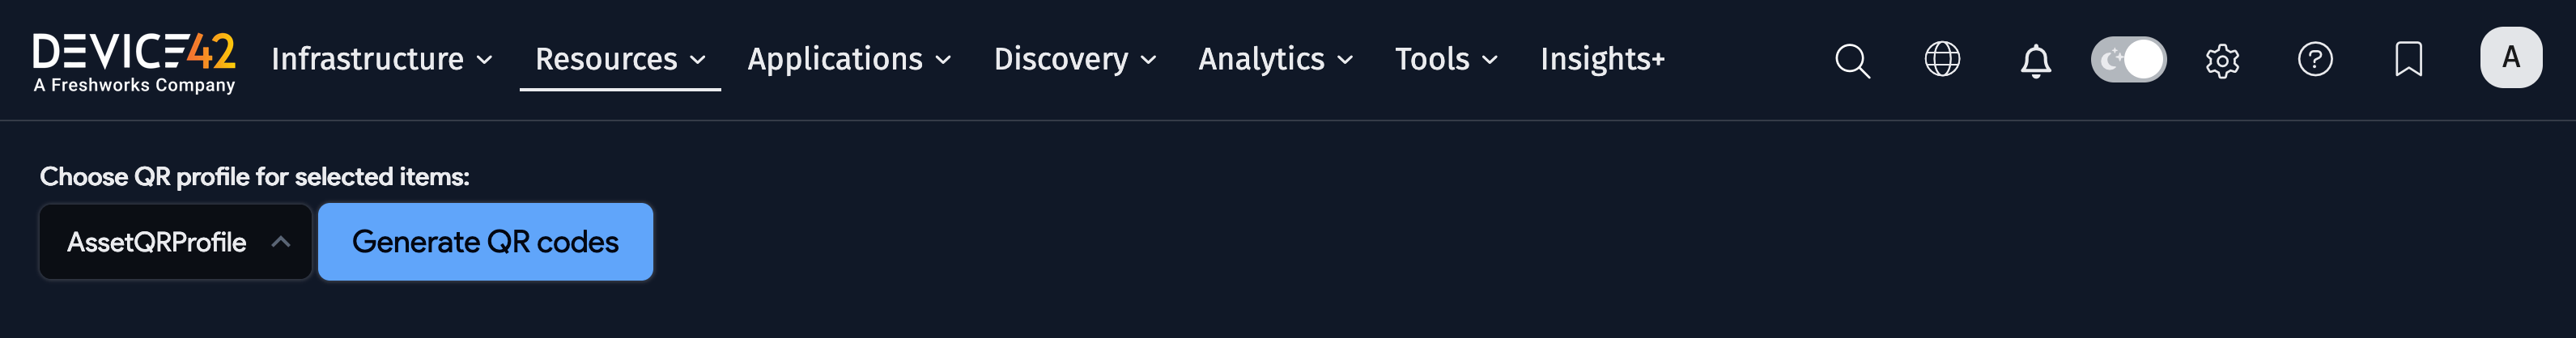Open the Analytics menu
The height and width of the screenshot is (338, 2576).
(1275, 59)
